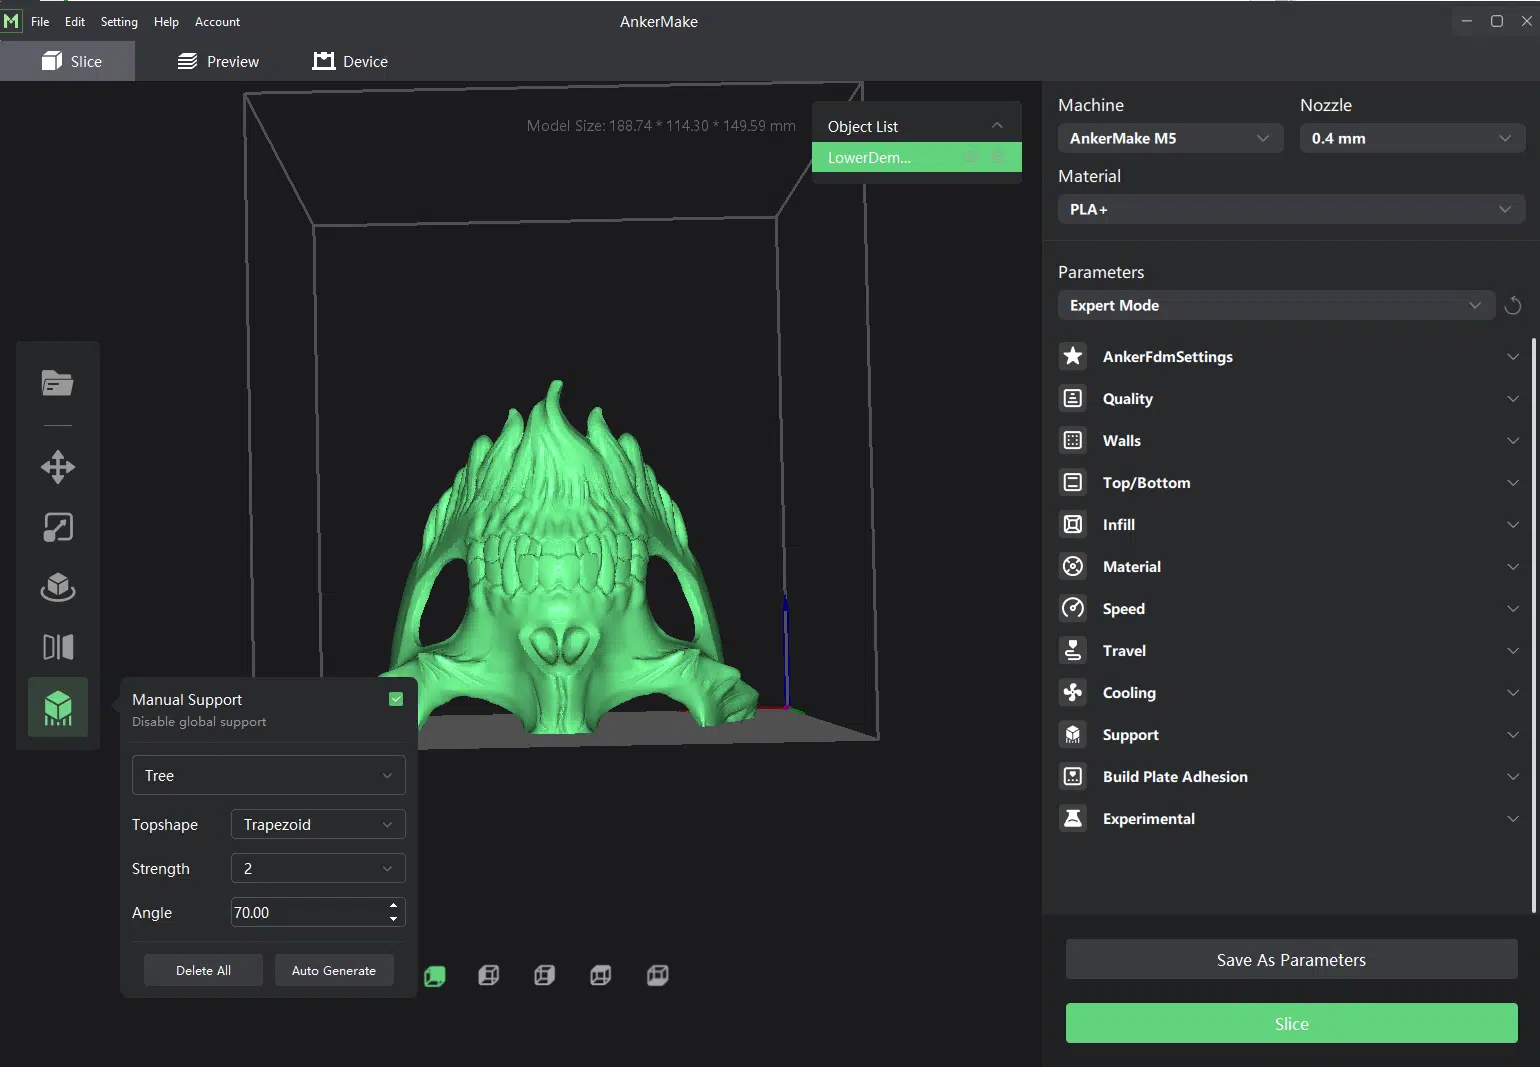Expand the Walls section chevron
The image size is (1540, 1067).
tap(1512, 441)
